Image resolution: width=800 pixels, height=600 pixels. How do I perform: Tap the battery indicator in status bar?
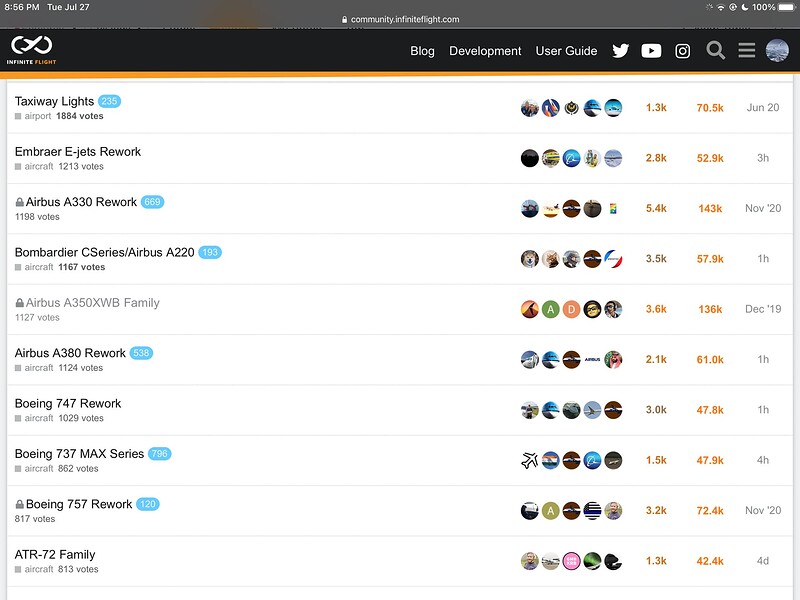point(786,7)
